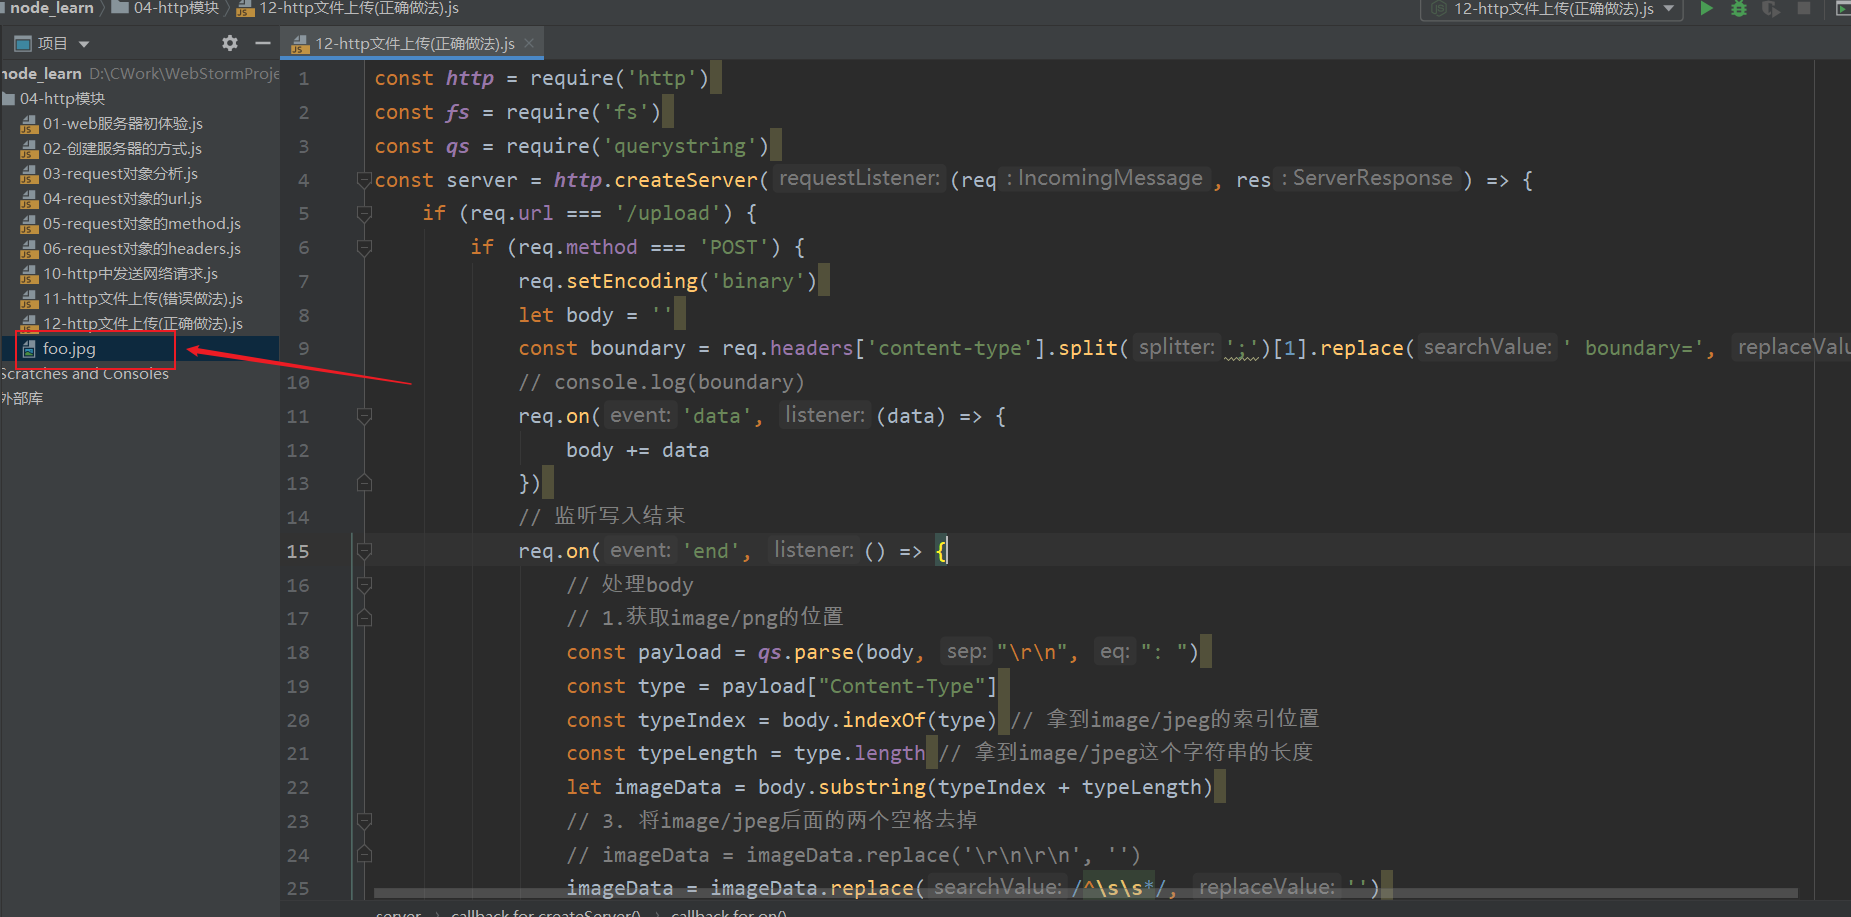Viewport: 1851px width, 917px height.
Task: Collapse req.on data callback fold on line 11
Action: (x=364, y=417)
